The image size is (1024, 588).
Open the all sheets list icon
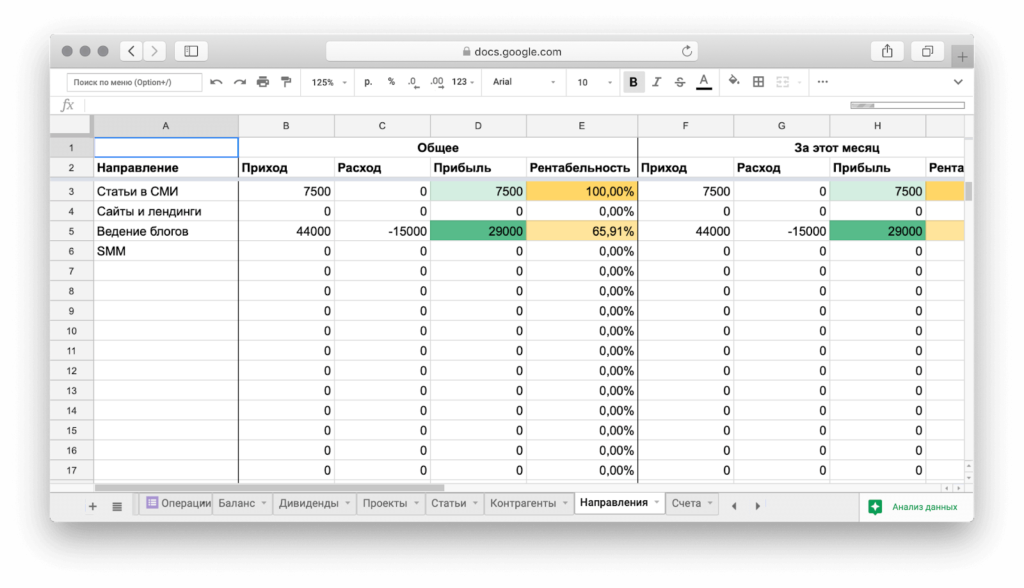[x=117, y=506]
